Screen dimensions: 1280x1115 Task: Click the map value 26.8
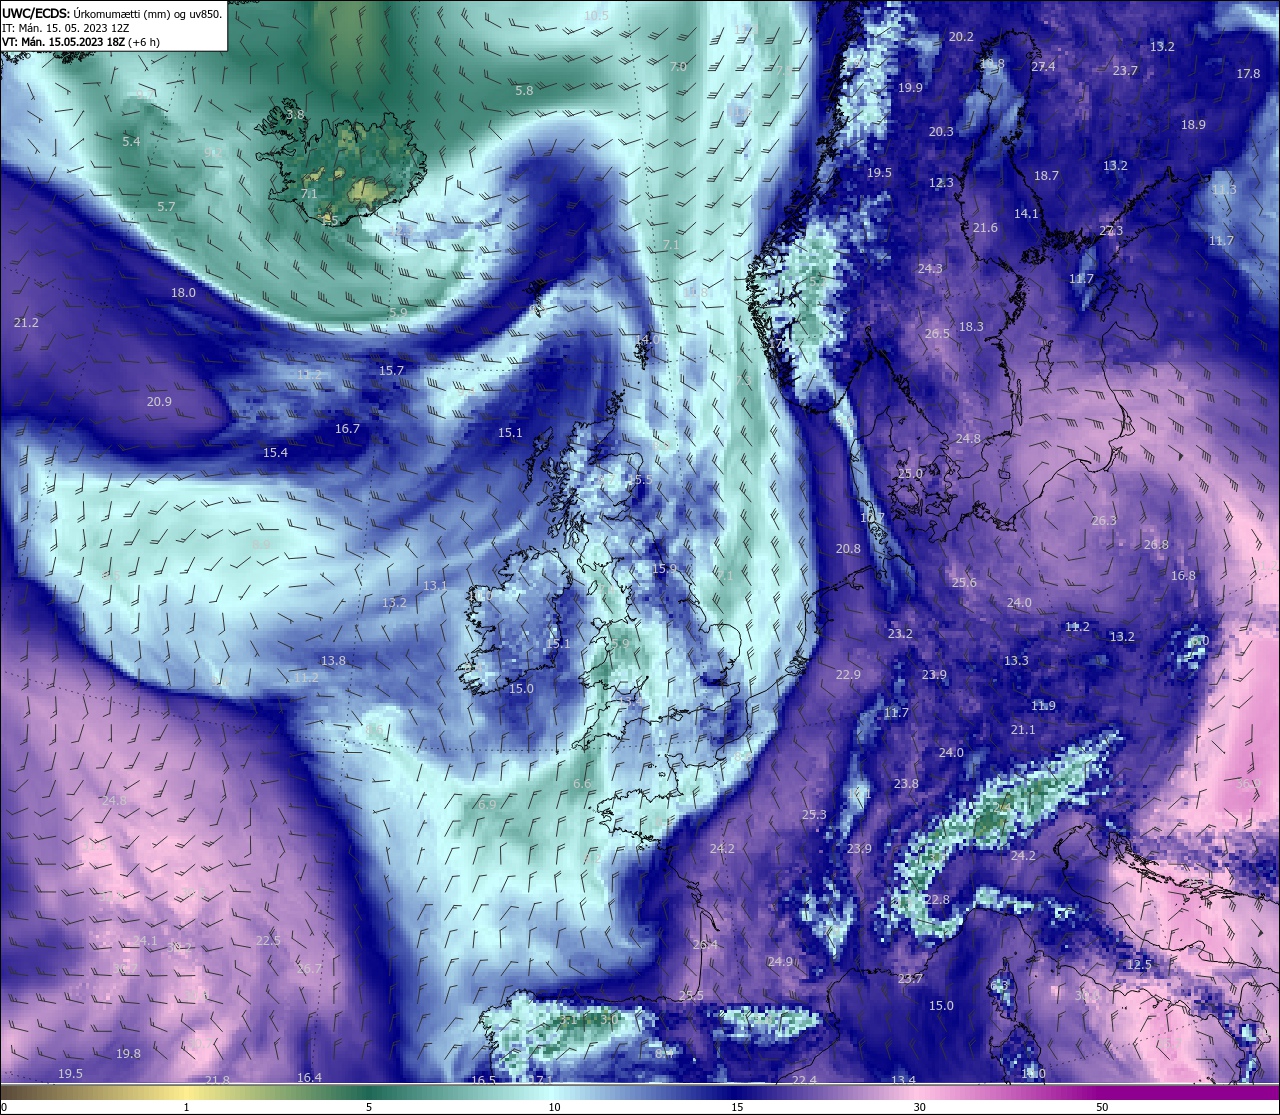(1155, 544)
